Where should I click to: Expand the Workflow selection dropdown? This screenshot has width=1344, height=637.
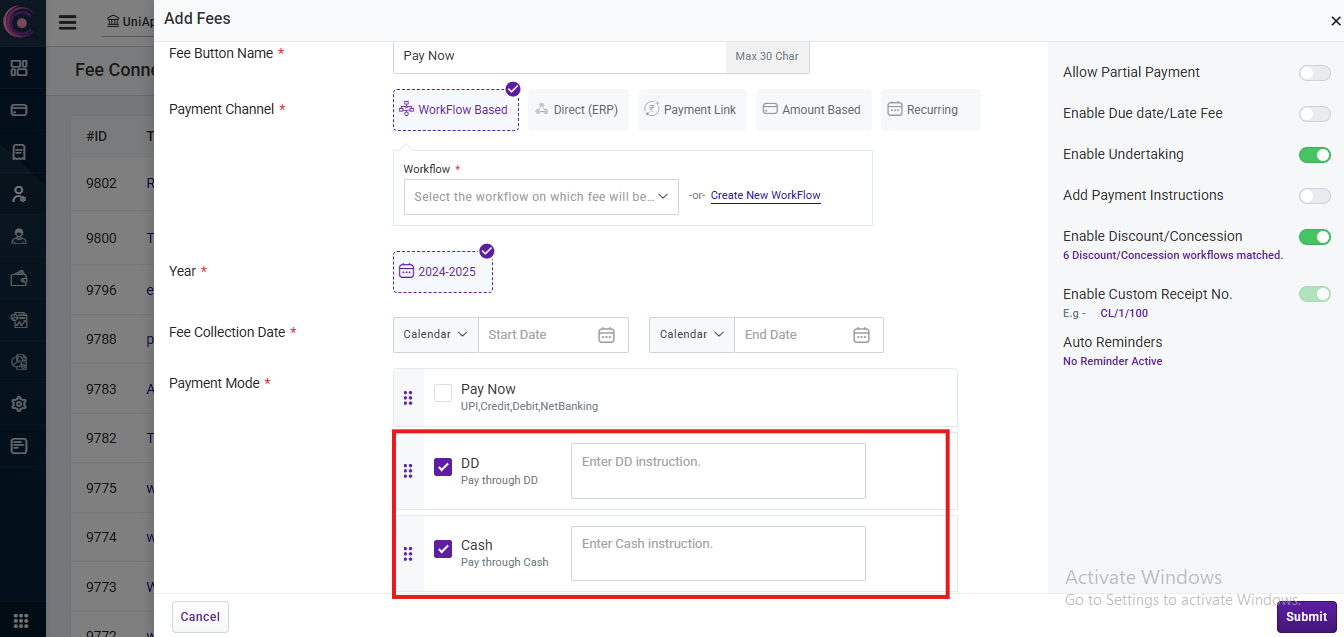tap(541, 197)
